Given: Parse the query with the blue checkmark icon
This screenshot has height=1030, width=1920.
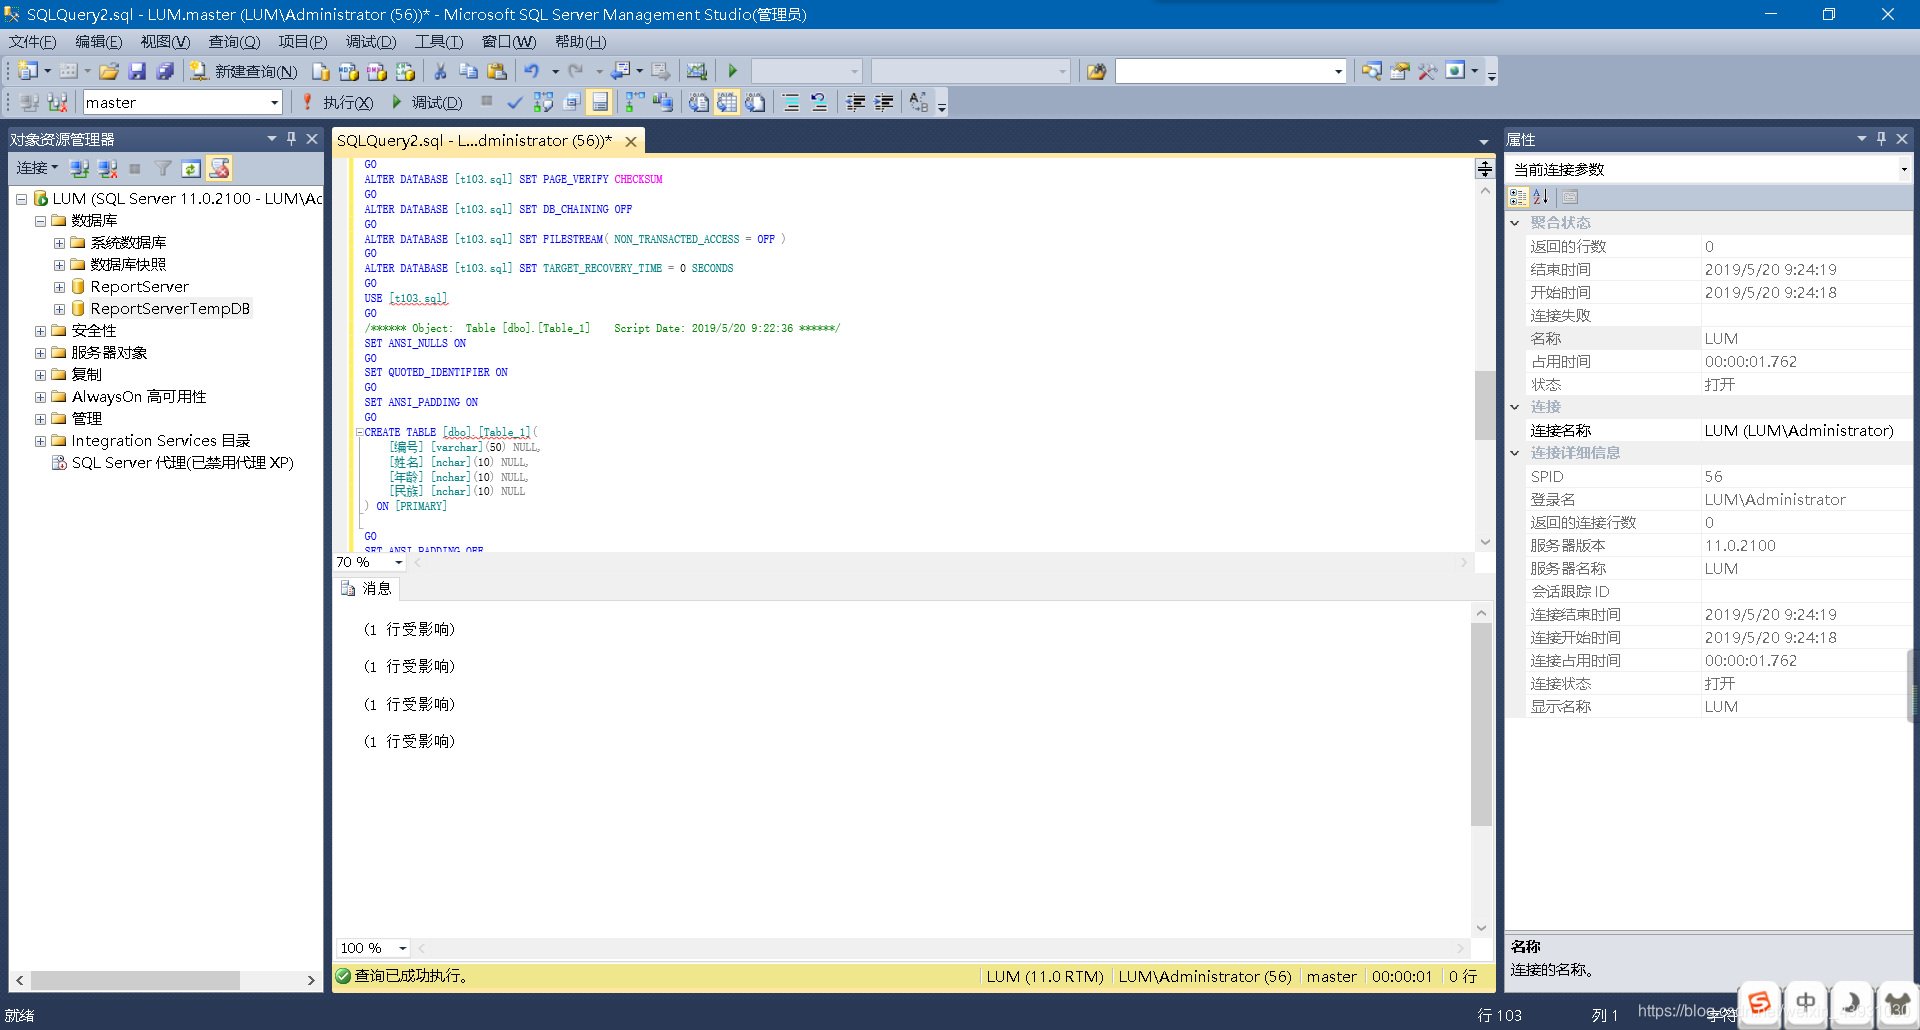Looking at the screenshot, I should [514, 102].
